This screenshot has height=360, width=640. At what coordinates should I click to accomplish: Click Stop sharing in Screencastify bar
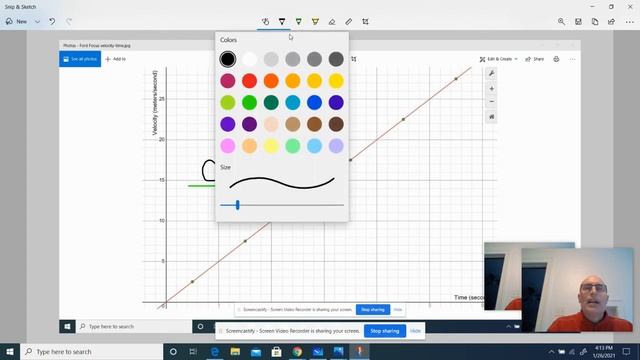tap(385, 331)
